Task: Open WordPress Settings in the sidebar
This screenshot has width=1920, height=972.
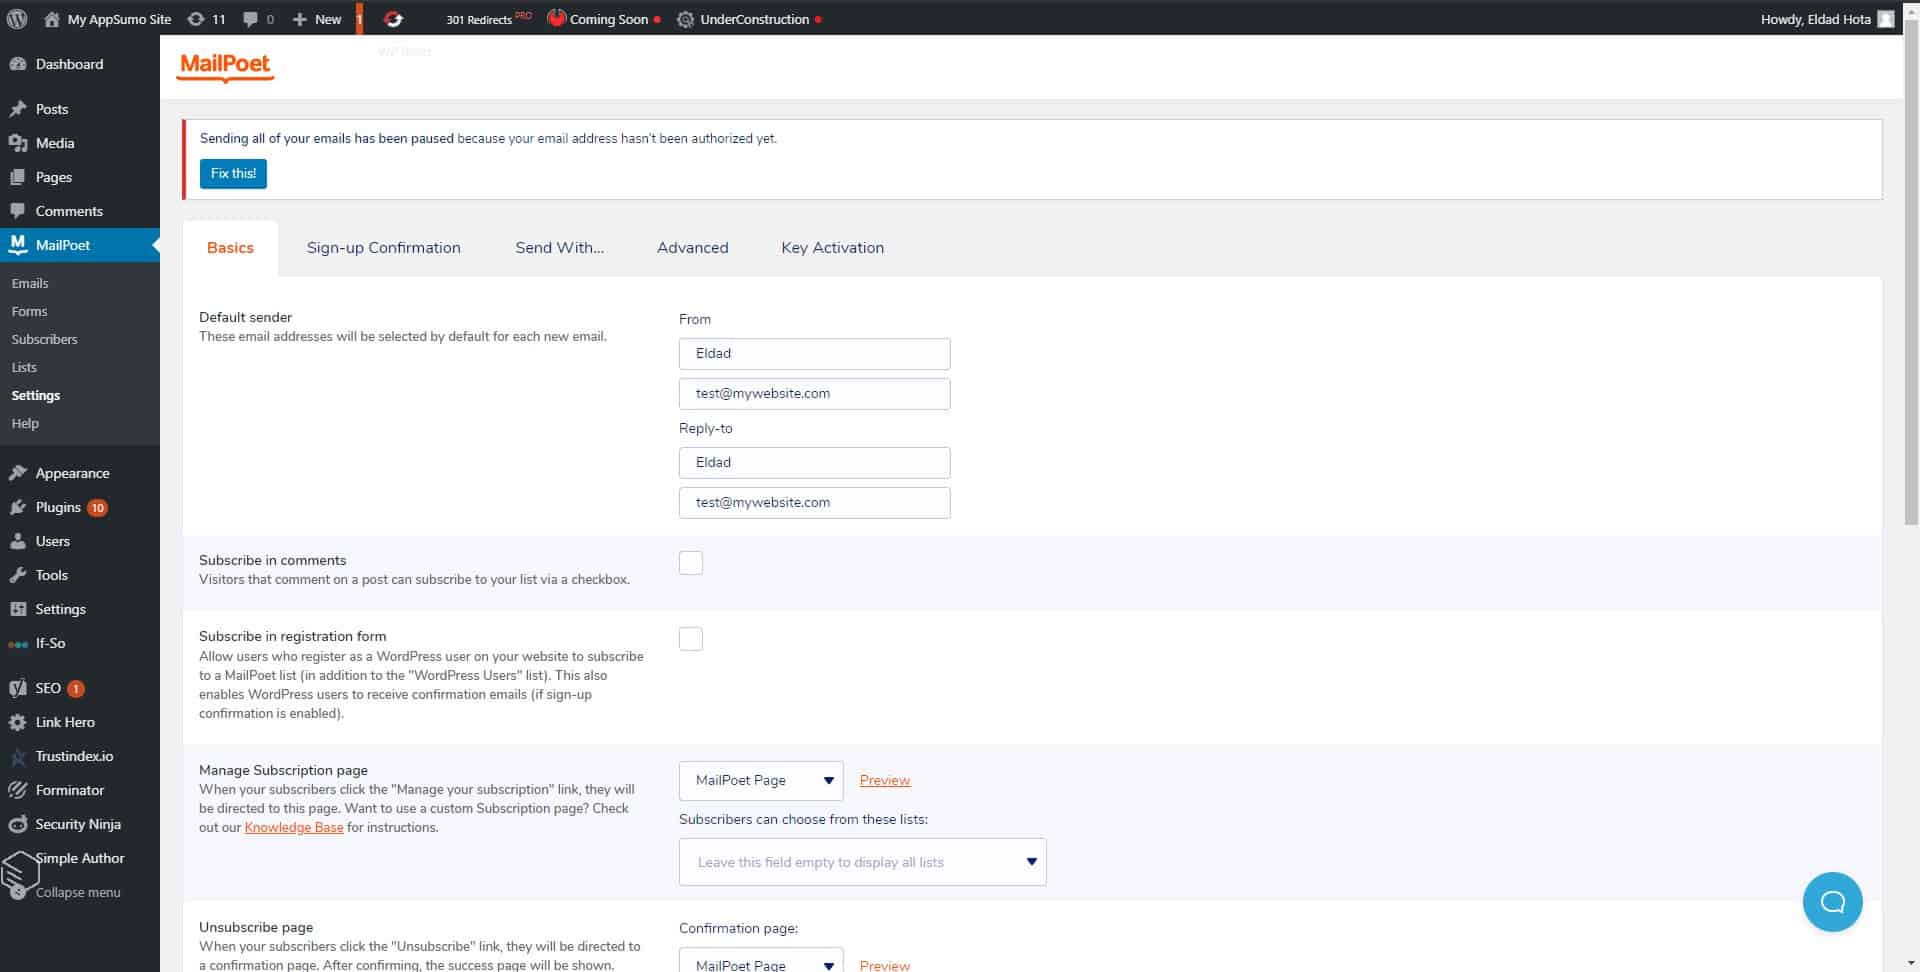Action: pos(60,610)
